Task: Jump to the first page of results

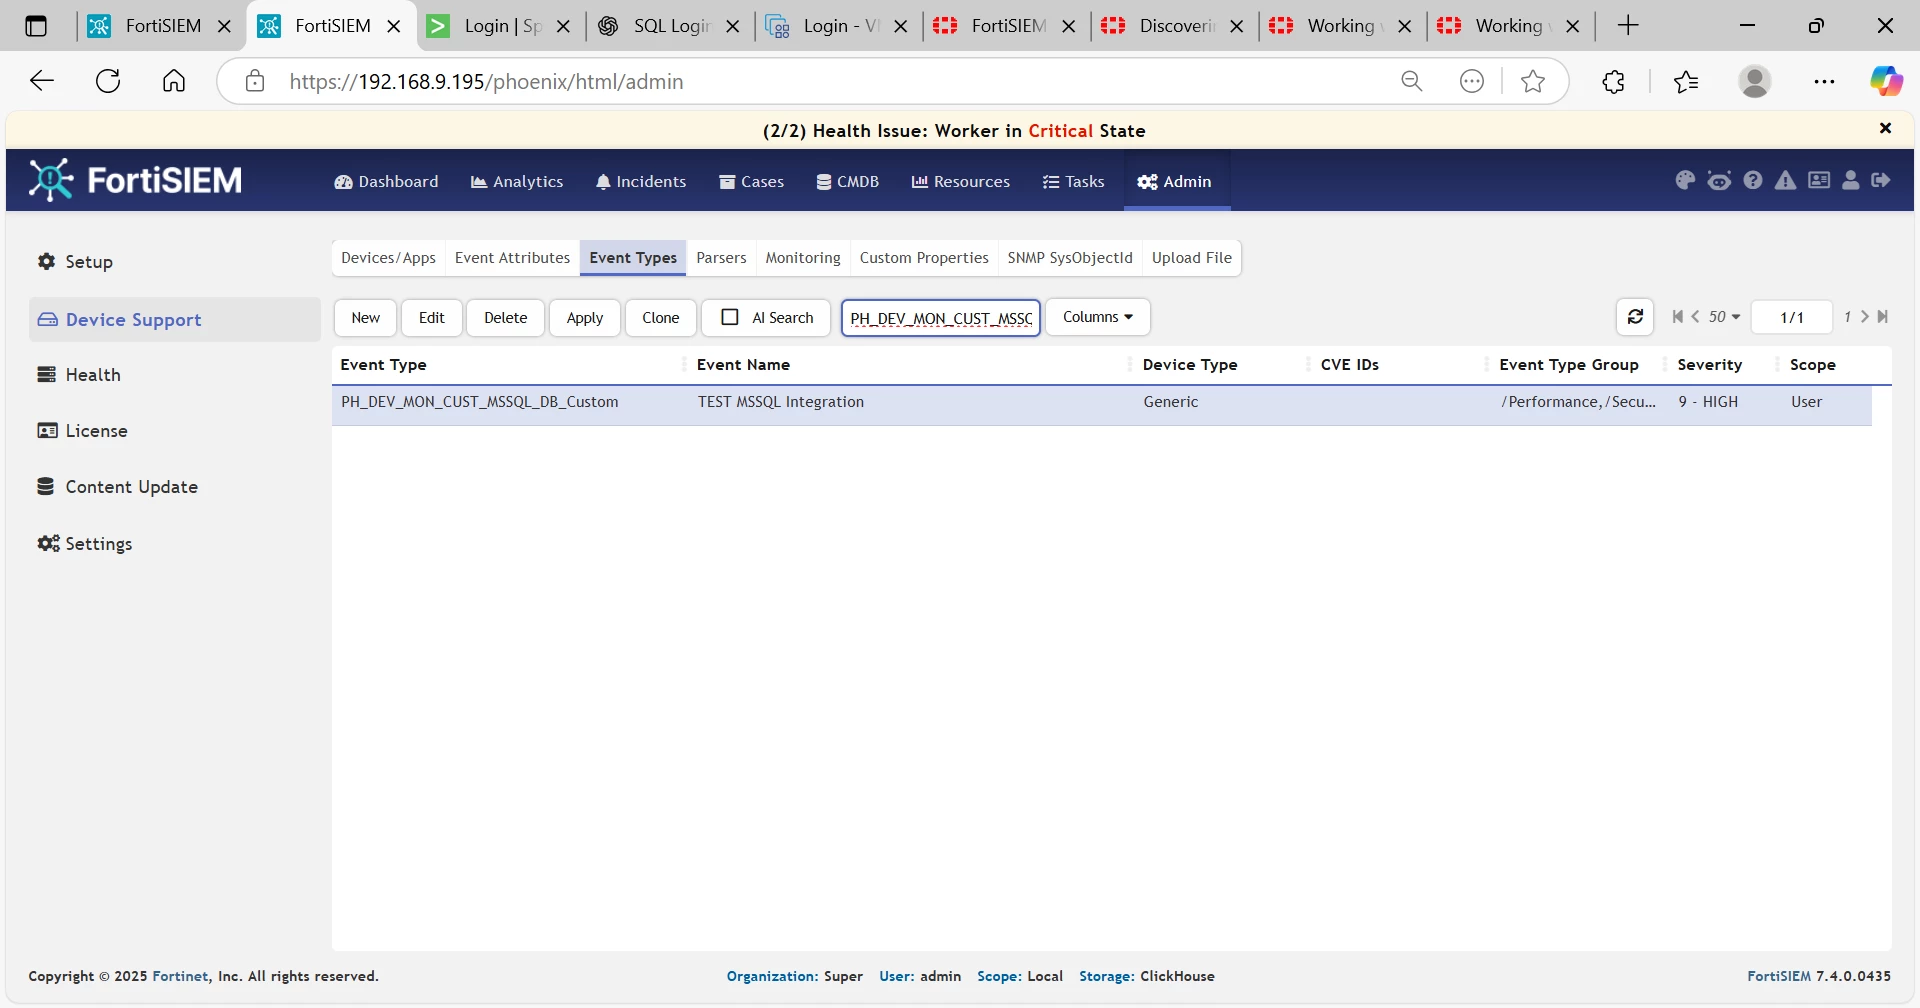Action: click(x=1678, y=317)
